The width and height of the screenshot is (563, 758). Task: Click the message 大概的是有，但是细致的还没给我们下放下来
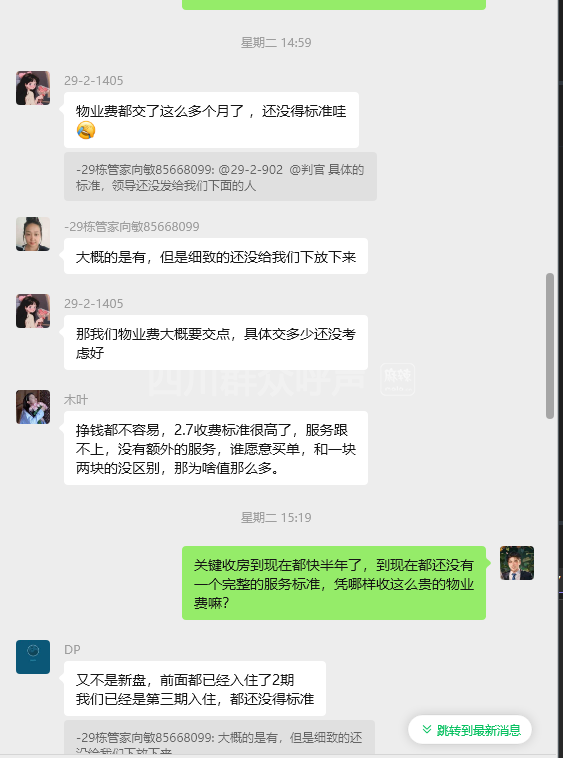216,256
